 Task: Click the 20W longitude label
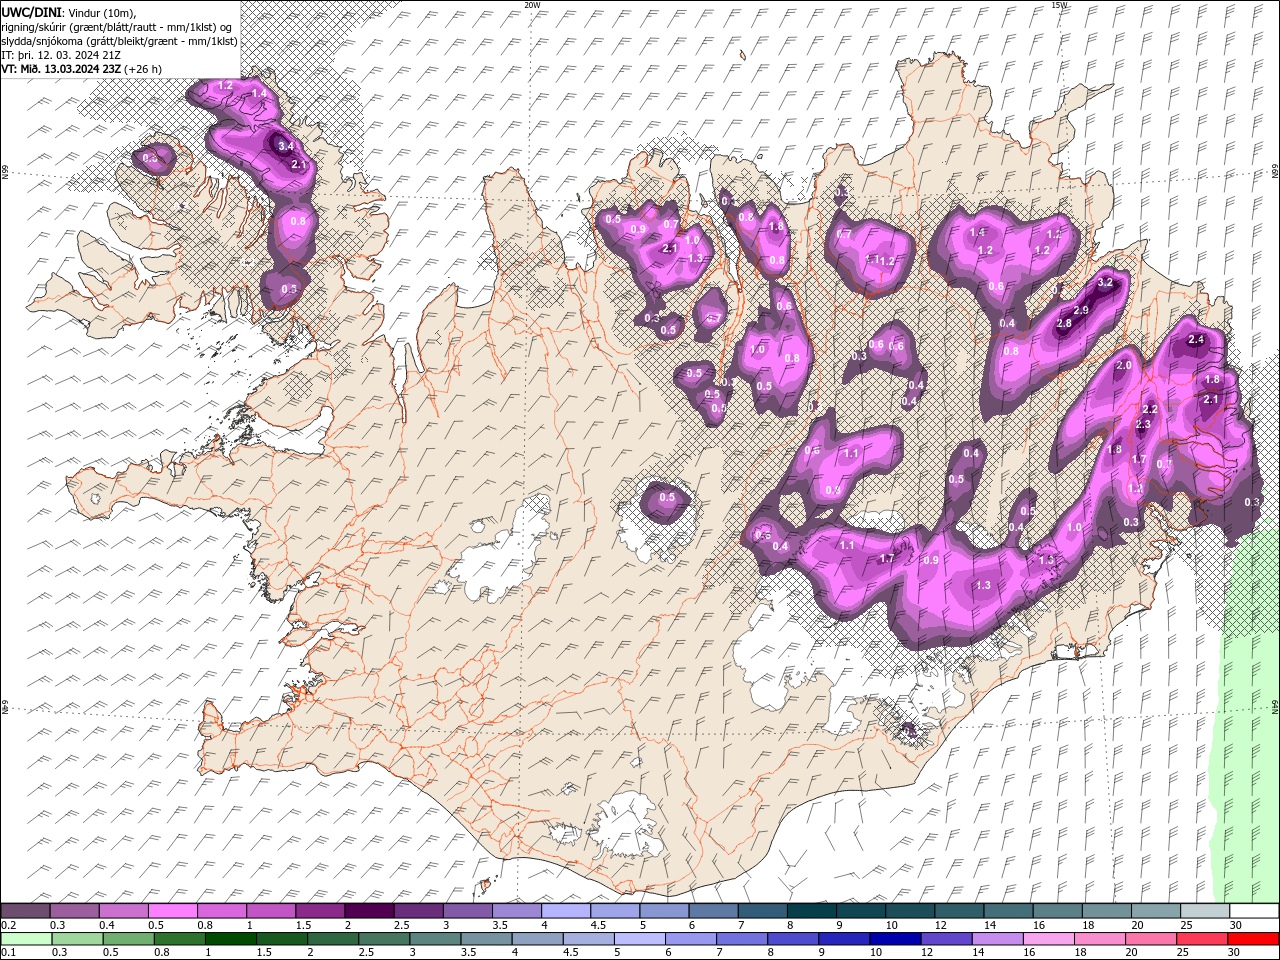tap(532, 5)
